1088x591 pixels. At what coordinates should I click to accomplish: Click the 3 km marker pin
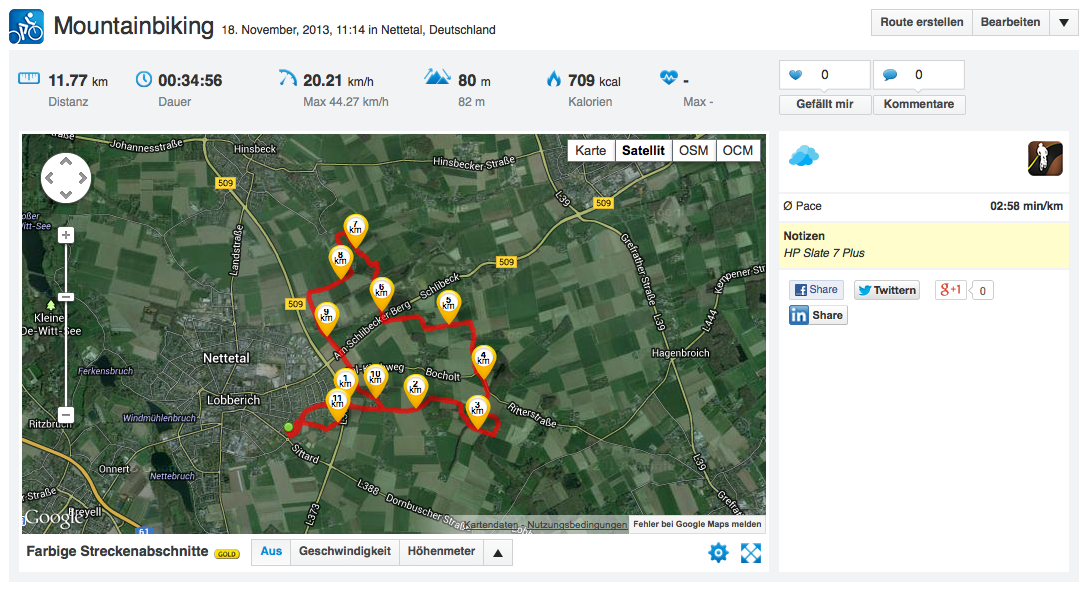(x=477, y=412)
